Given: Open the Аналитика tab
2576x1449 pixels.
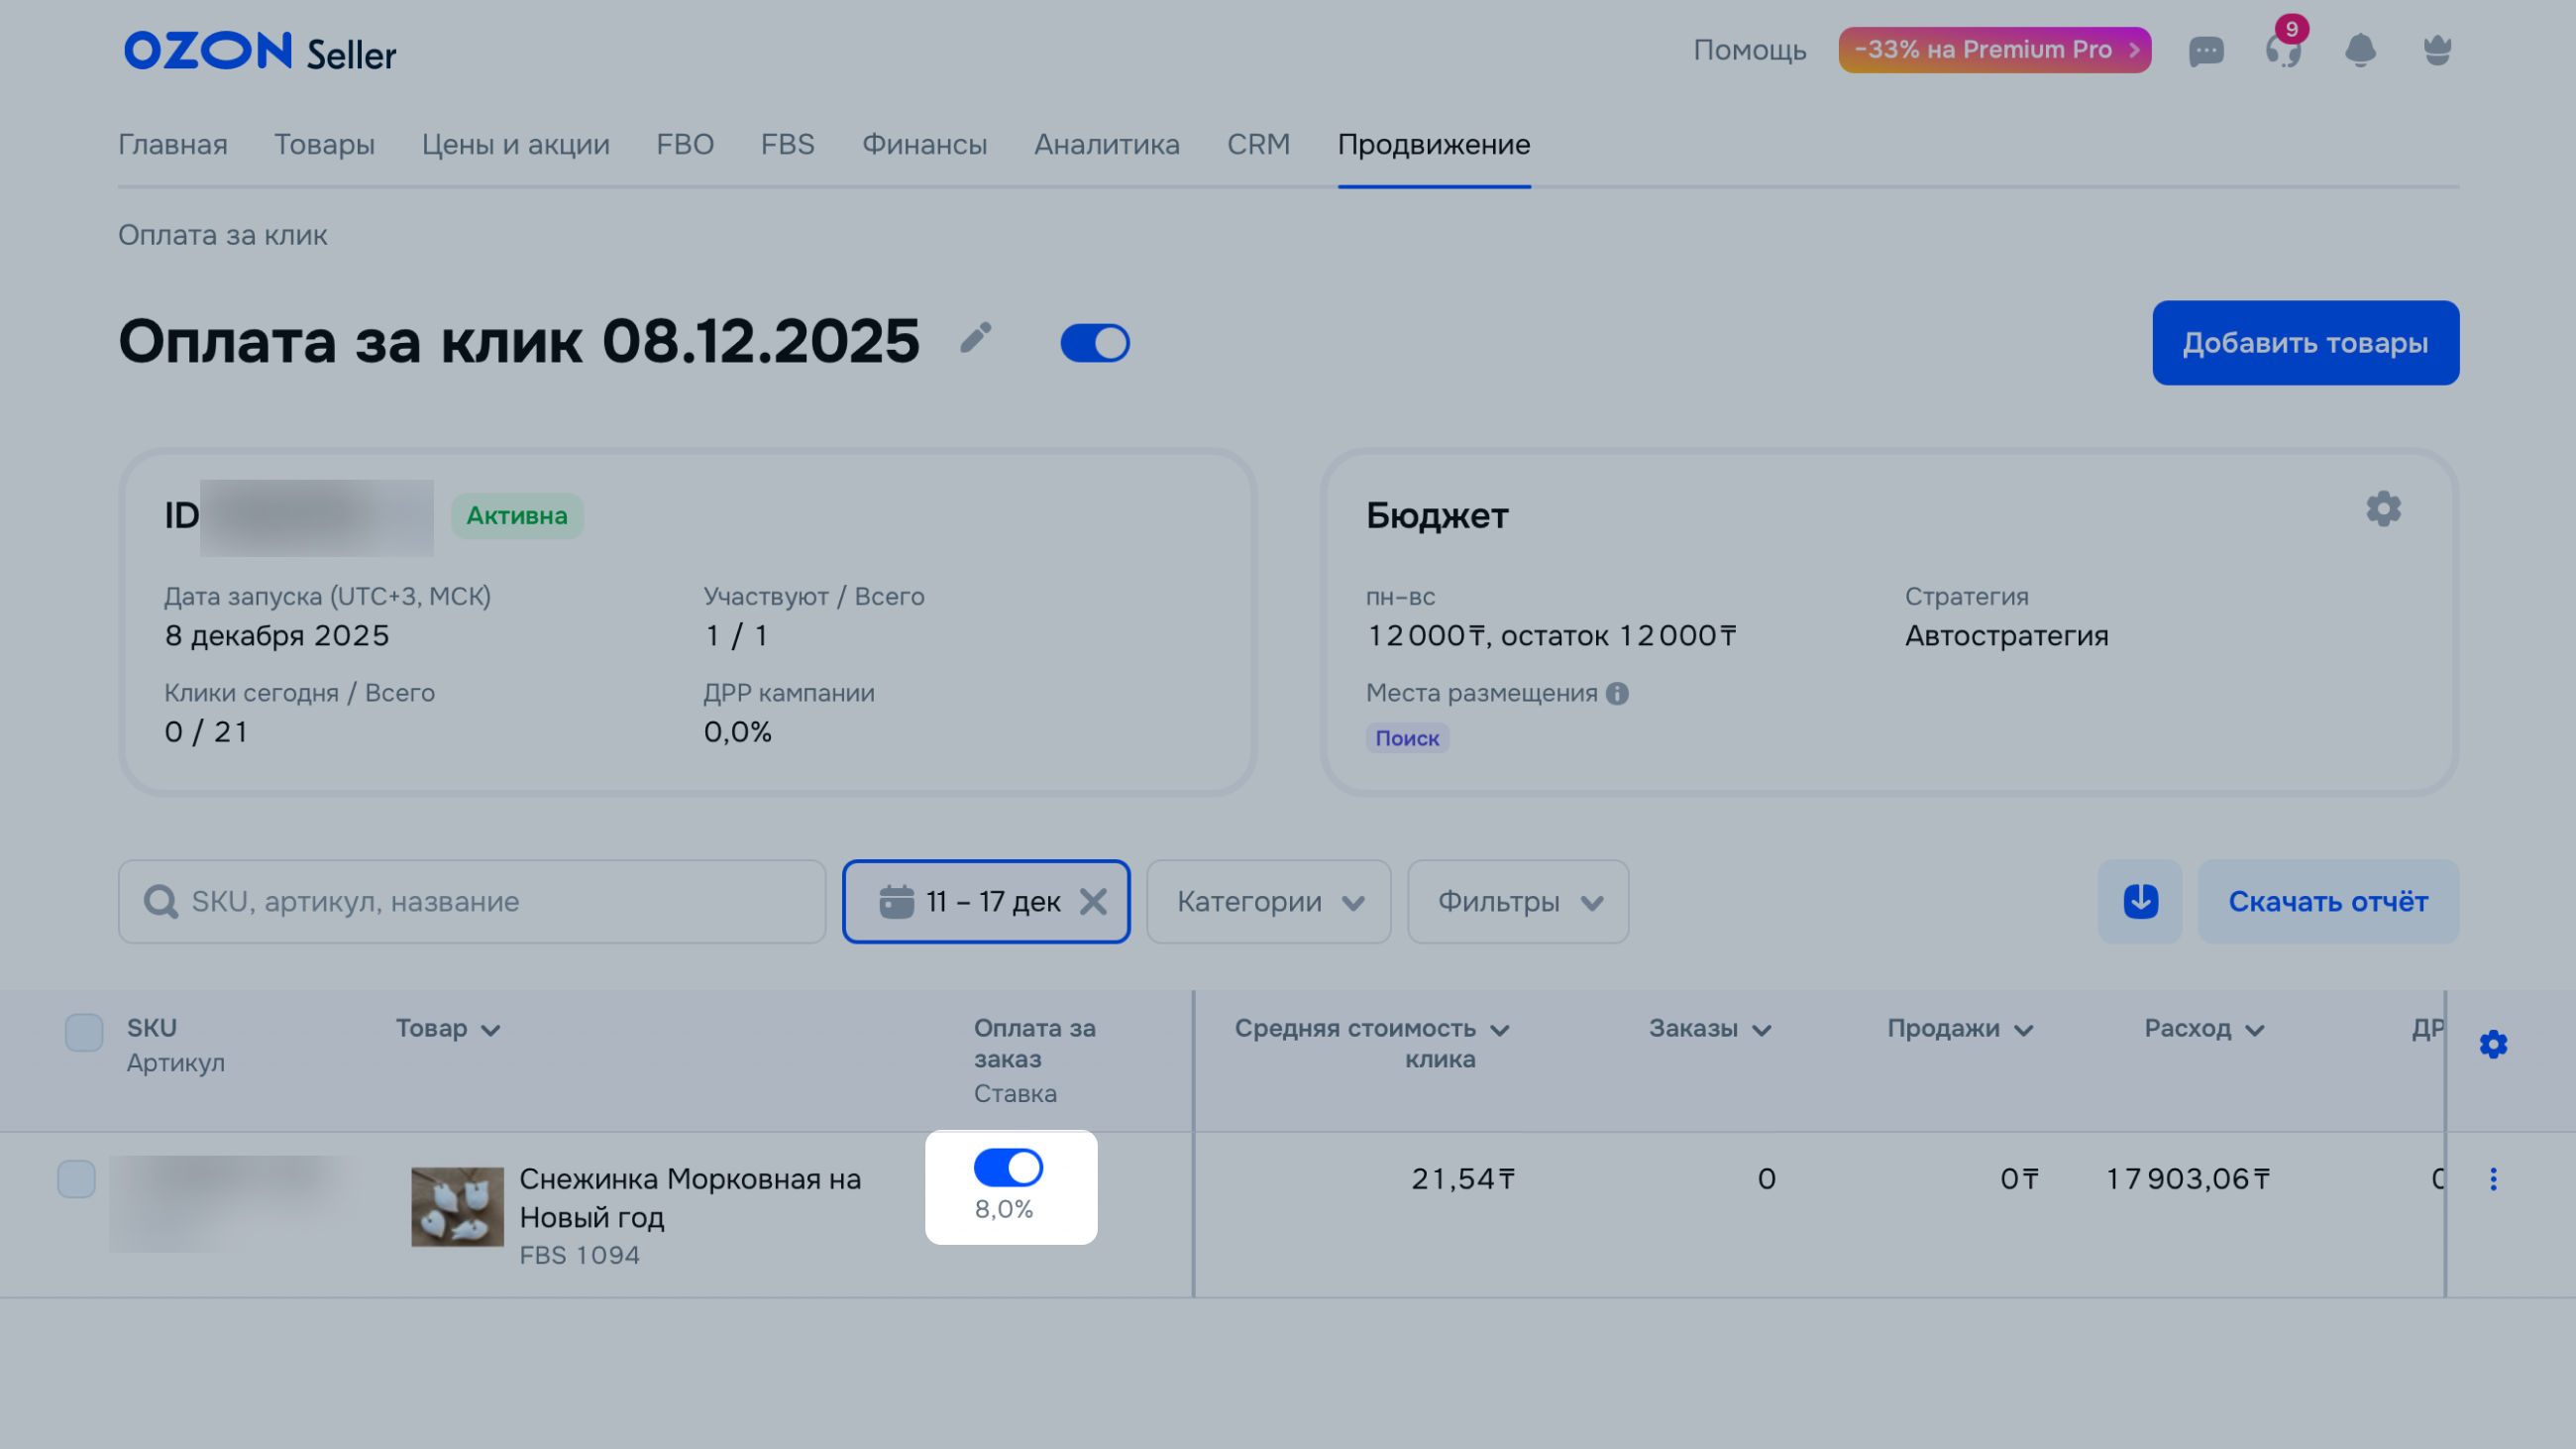Looking at the screenshot, I should click(x=1106, y=145).
